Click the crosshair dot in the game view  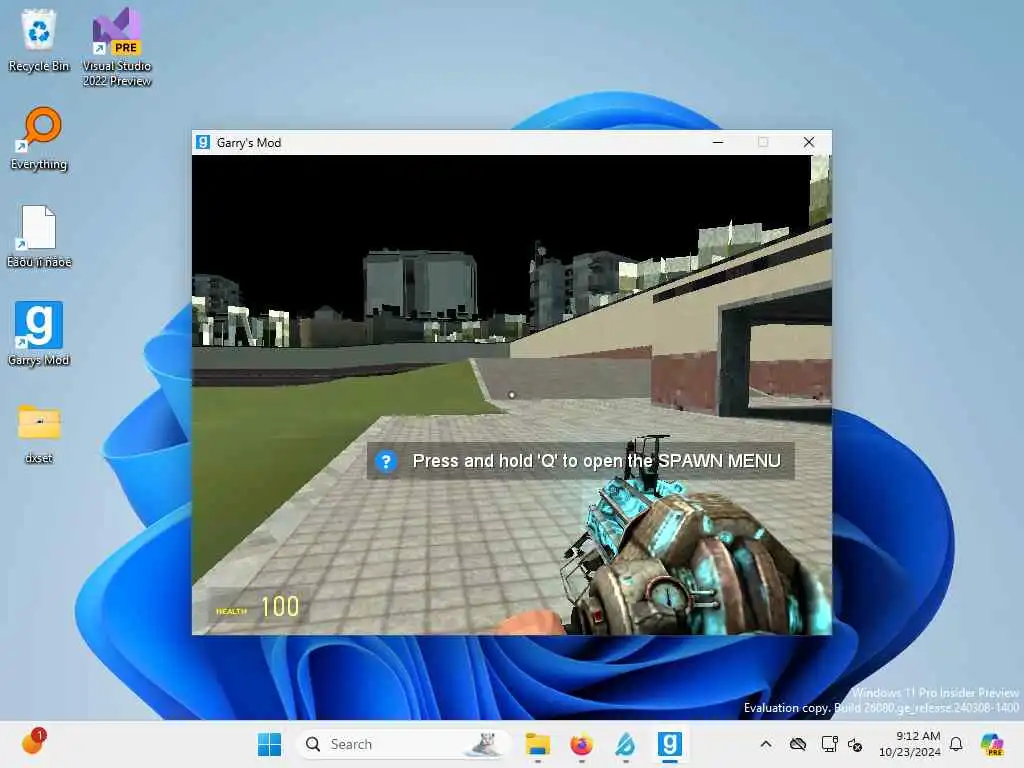point(512,394)
